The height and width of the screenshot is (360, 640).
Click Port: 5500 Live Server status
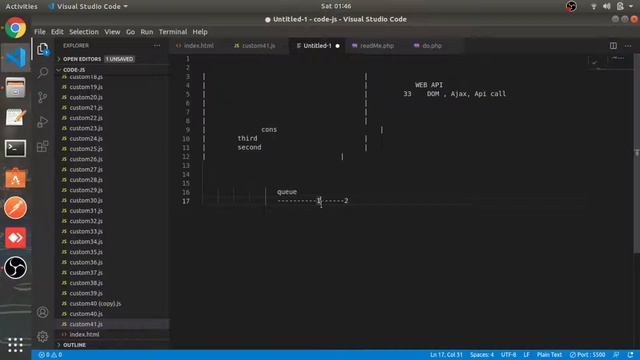587,355
